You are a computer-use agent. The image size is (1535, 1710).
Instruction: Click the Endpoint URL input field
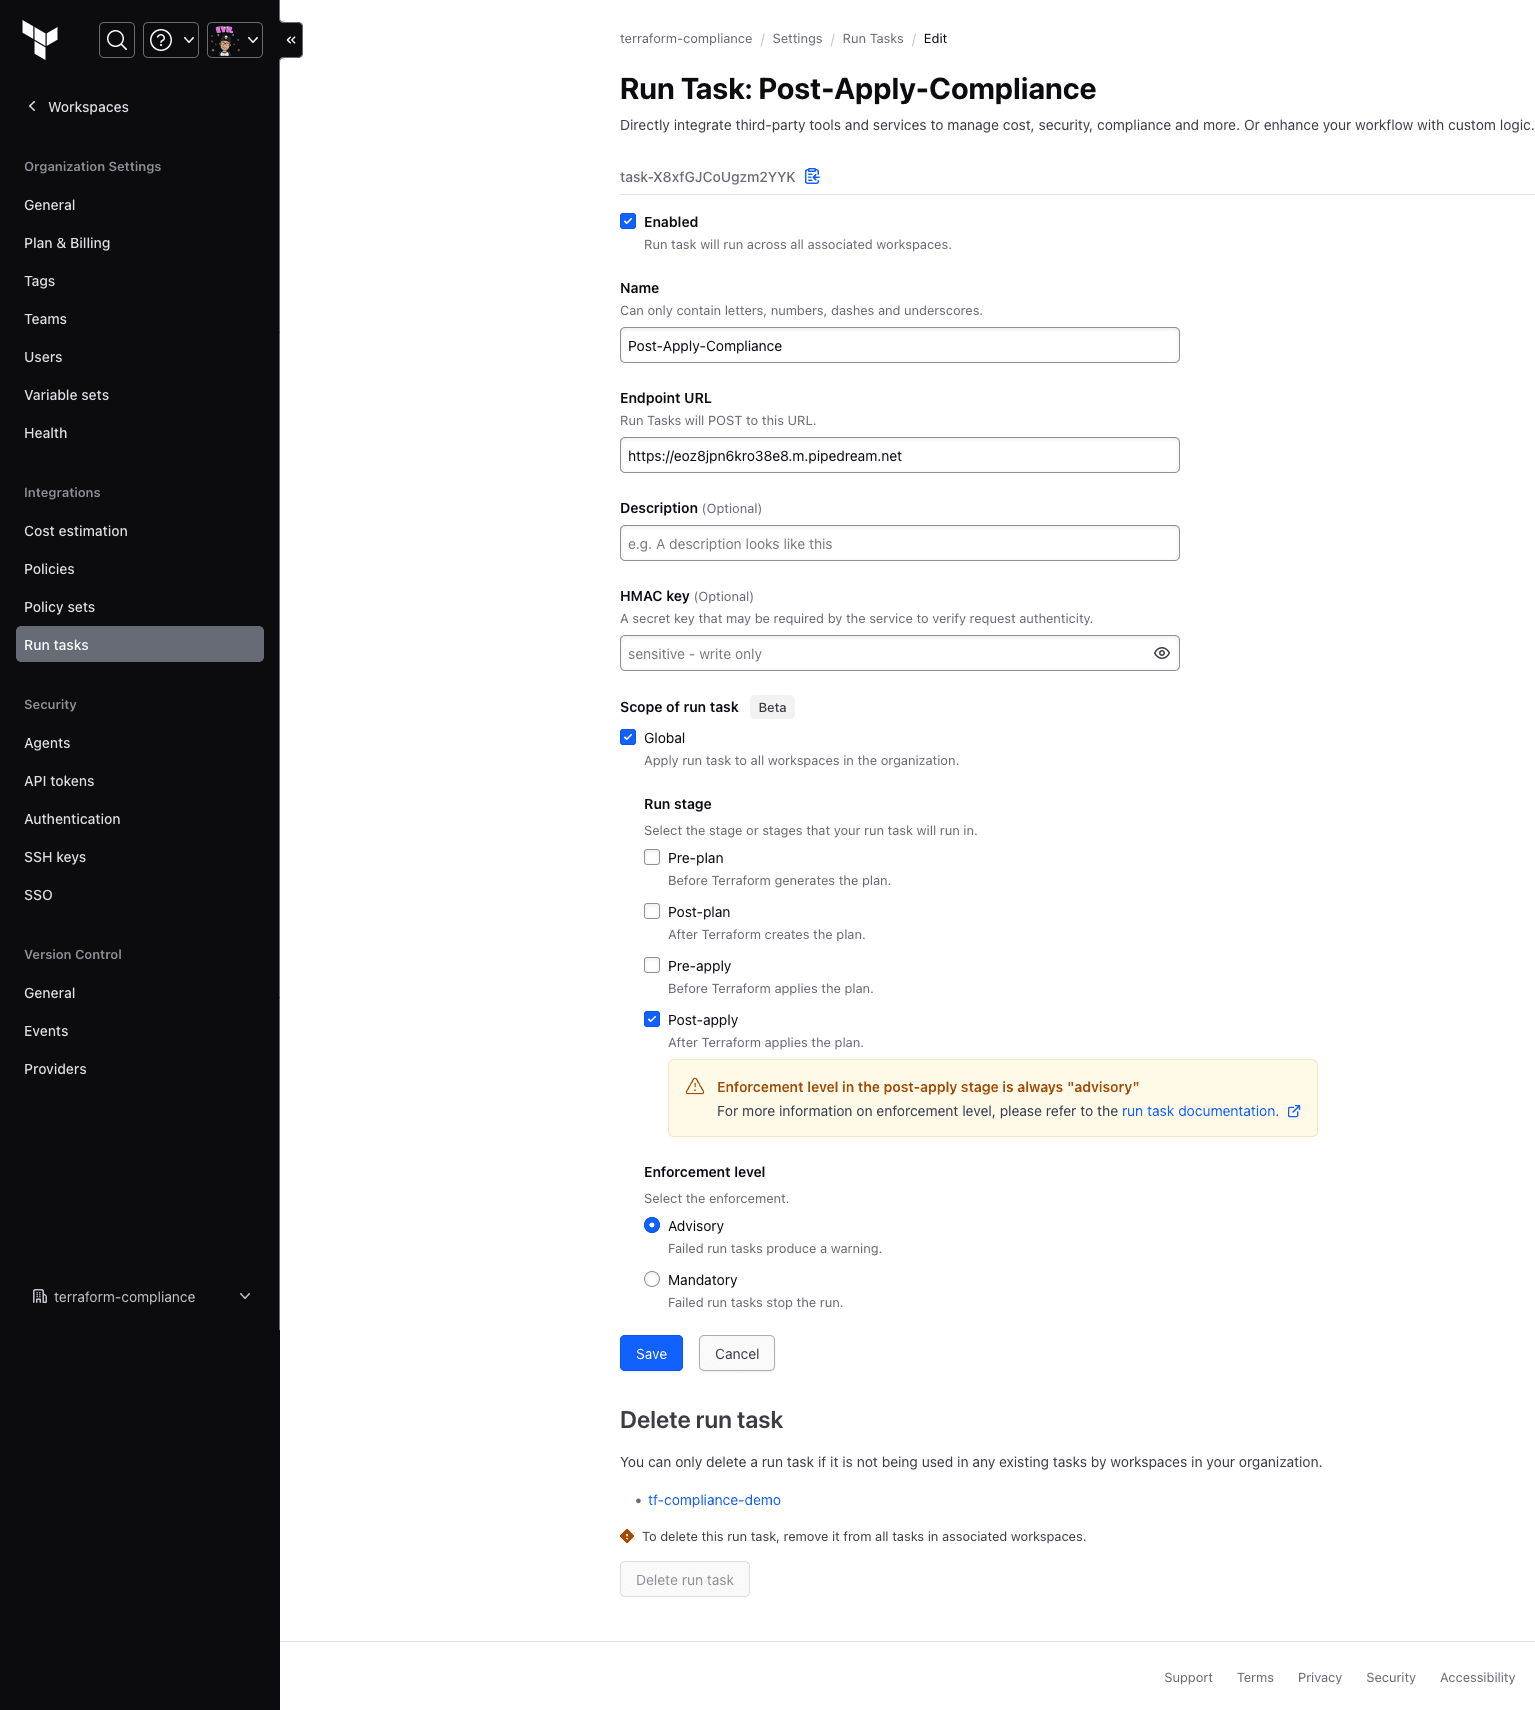[899, 456]
